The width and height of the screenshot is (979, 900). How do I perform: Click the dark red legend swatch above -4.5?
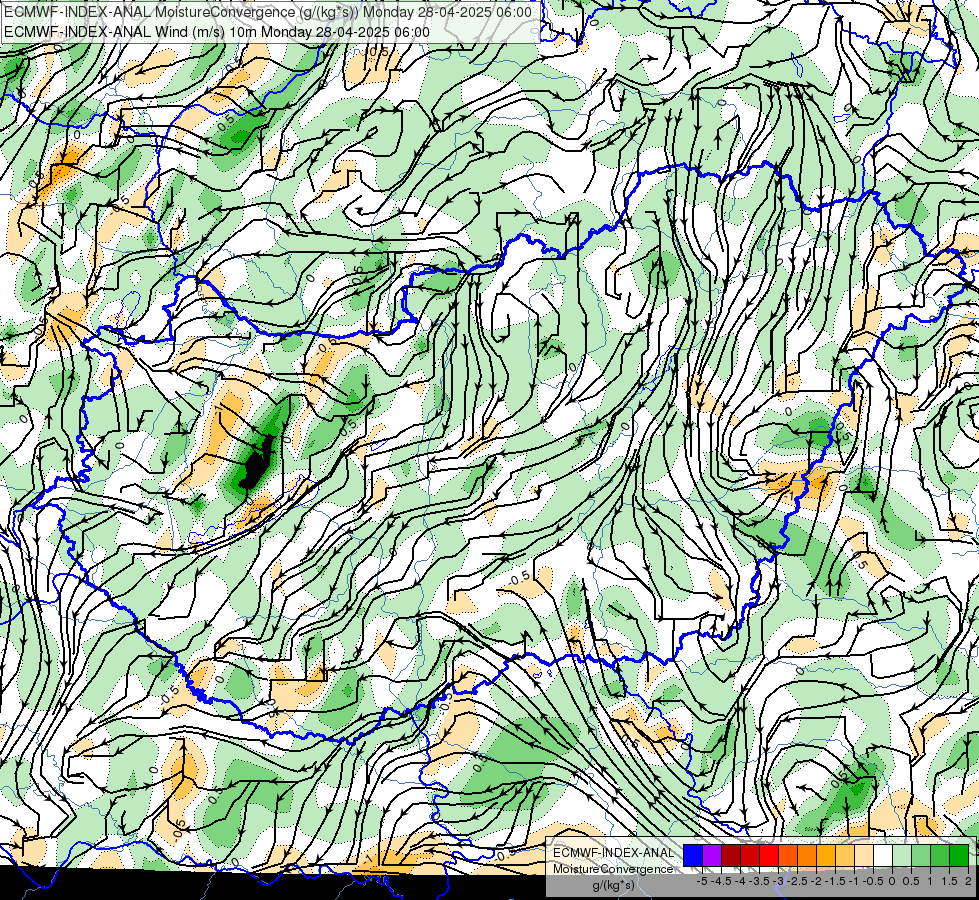(731, 855)
